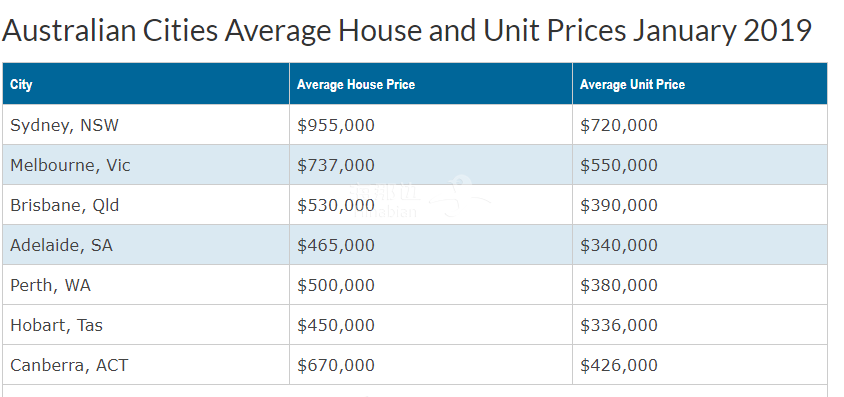The height and width of the screenshot is (397, 844).
Task: Click Hobart unit price $336,000
Action: (618, 325)
